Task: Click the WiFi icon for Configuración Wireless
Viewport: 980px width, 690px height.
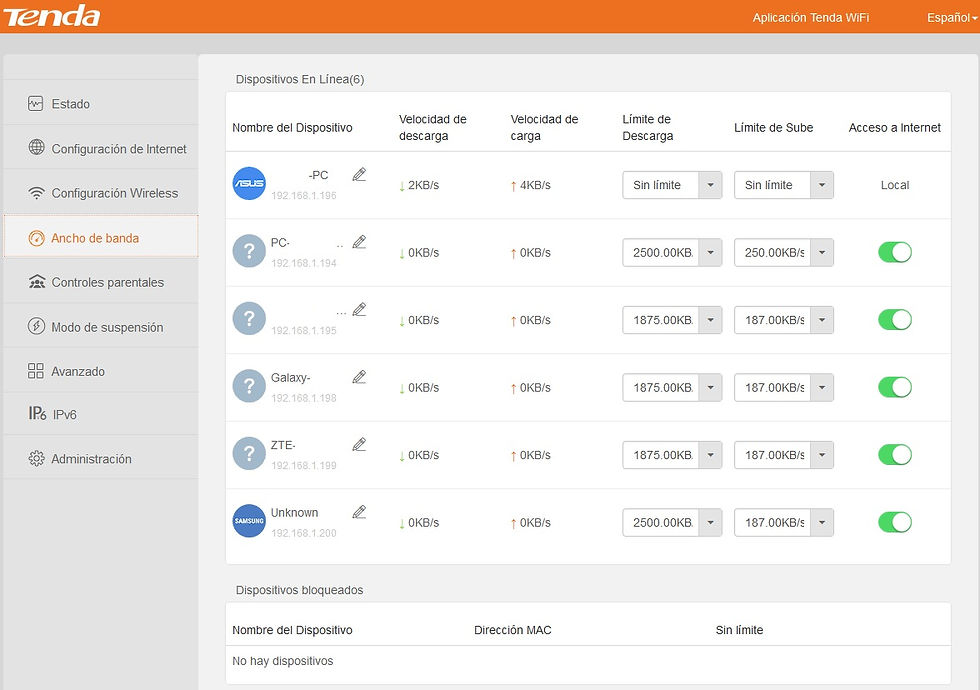Action: (x=36, y=193)
